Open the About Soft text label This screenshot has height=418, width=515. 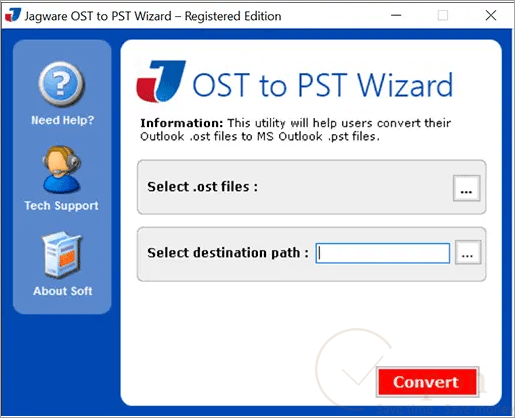tap(63, 291)
